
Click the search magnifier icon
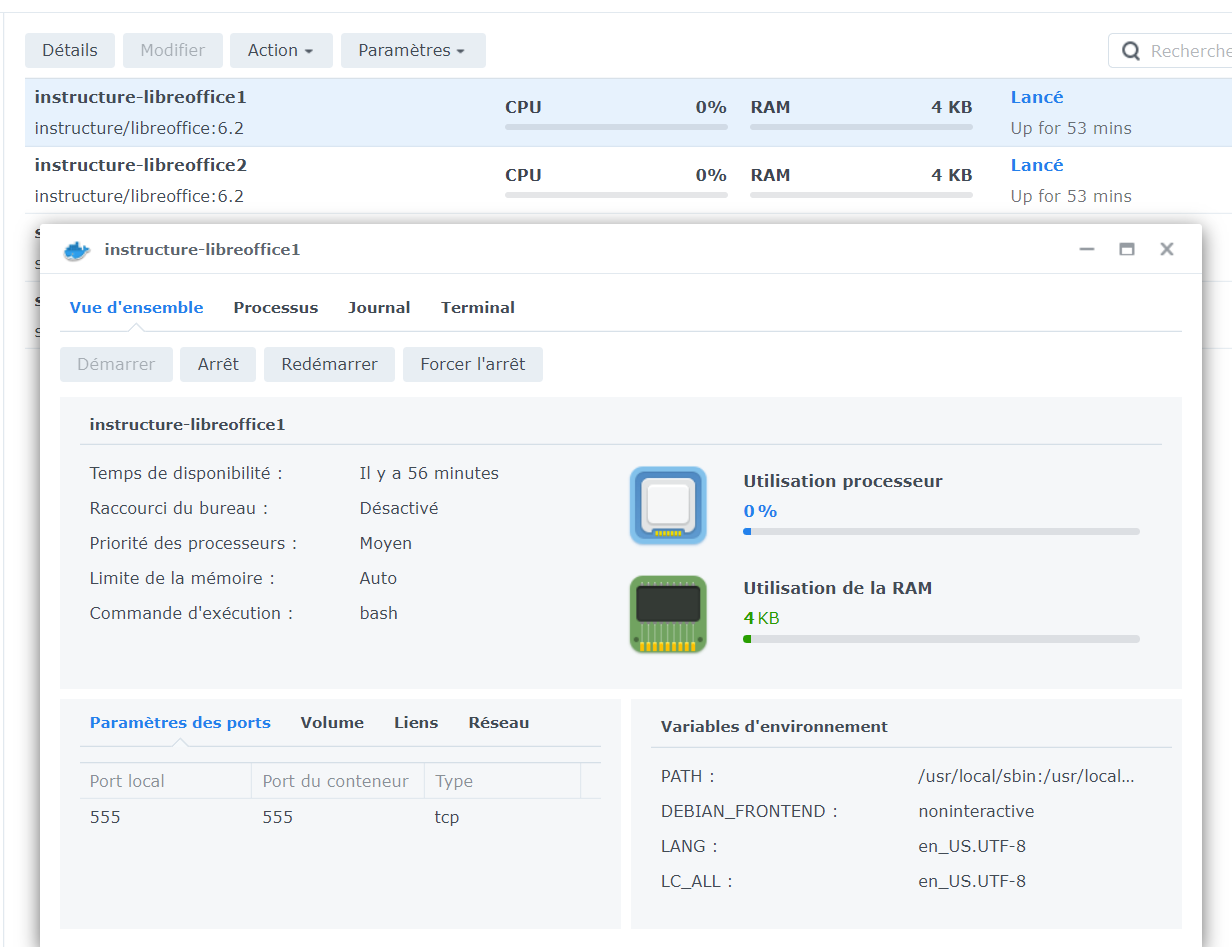(1131, 51)
